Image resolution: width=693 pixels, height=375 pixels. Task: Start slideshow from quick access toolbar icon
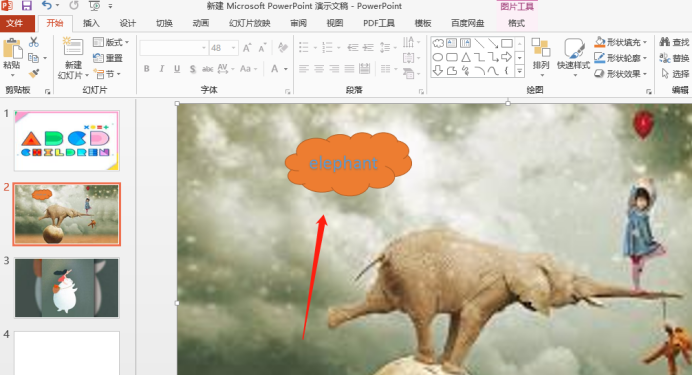94,6
